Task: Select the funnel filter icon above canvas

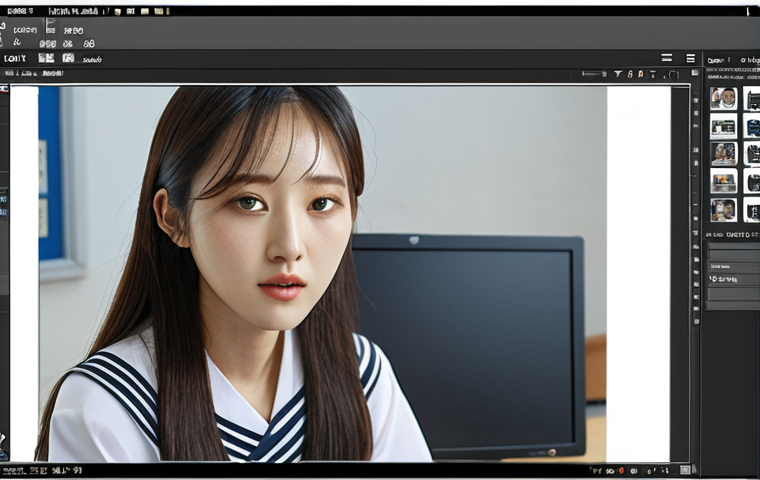Action: click(618, 74)
